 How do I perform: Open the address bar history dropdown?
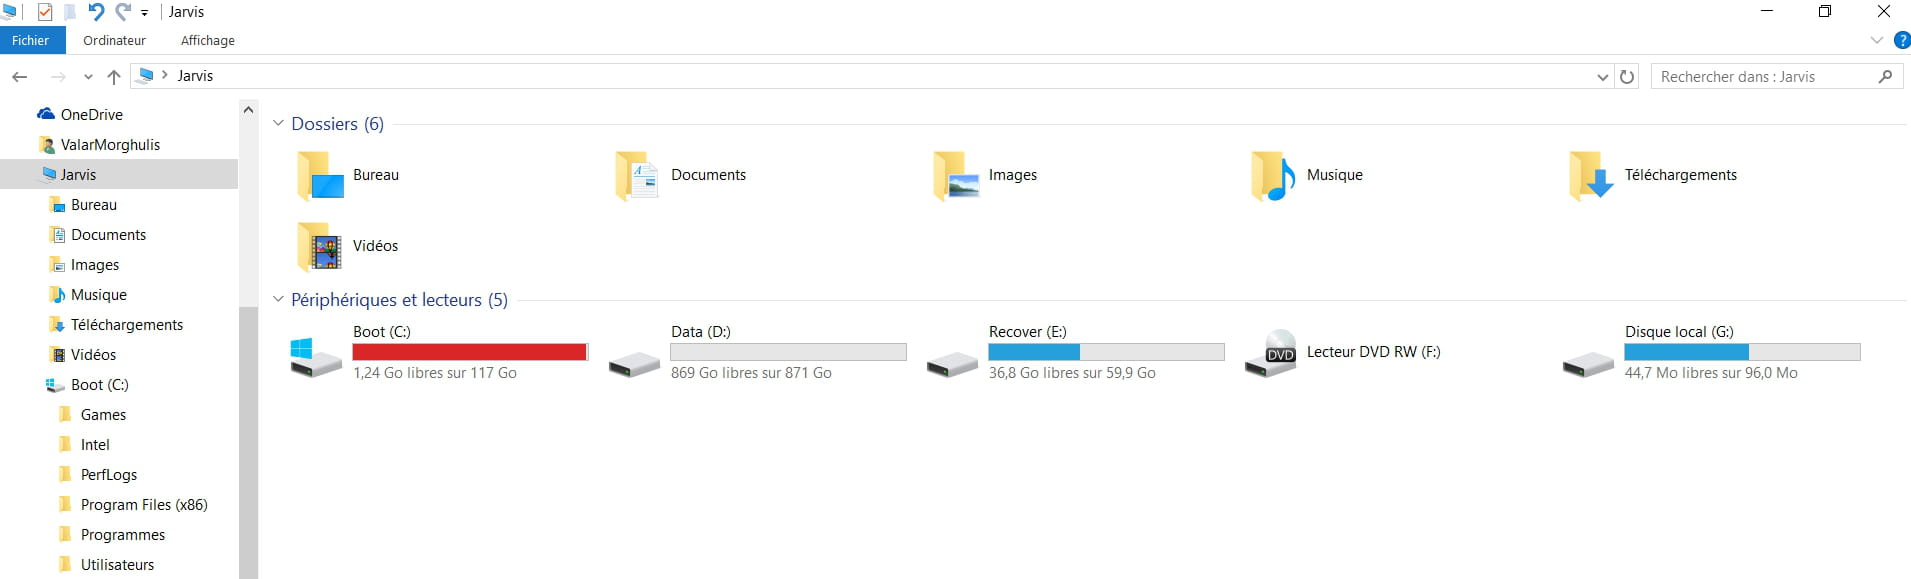(1603, 77)
